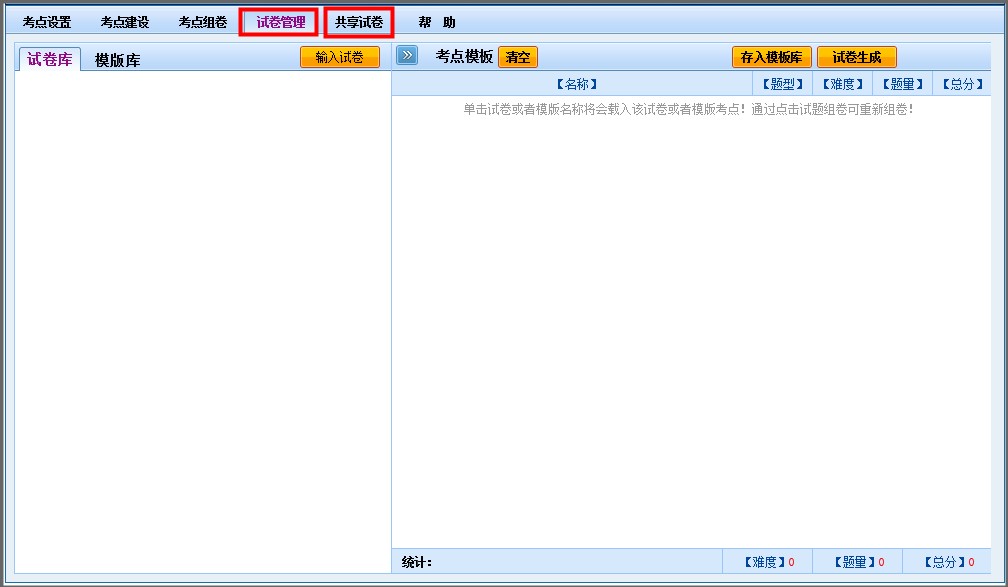The height and width of the screenshot is (587, 1008).
Task: Click the 【题型】 column header
Action: point(782,84)
